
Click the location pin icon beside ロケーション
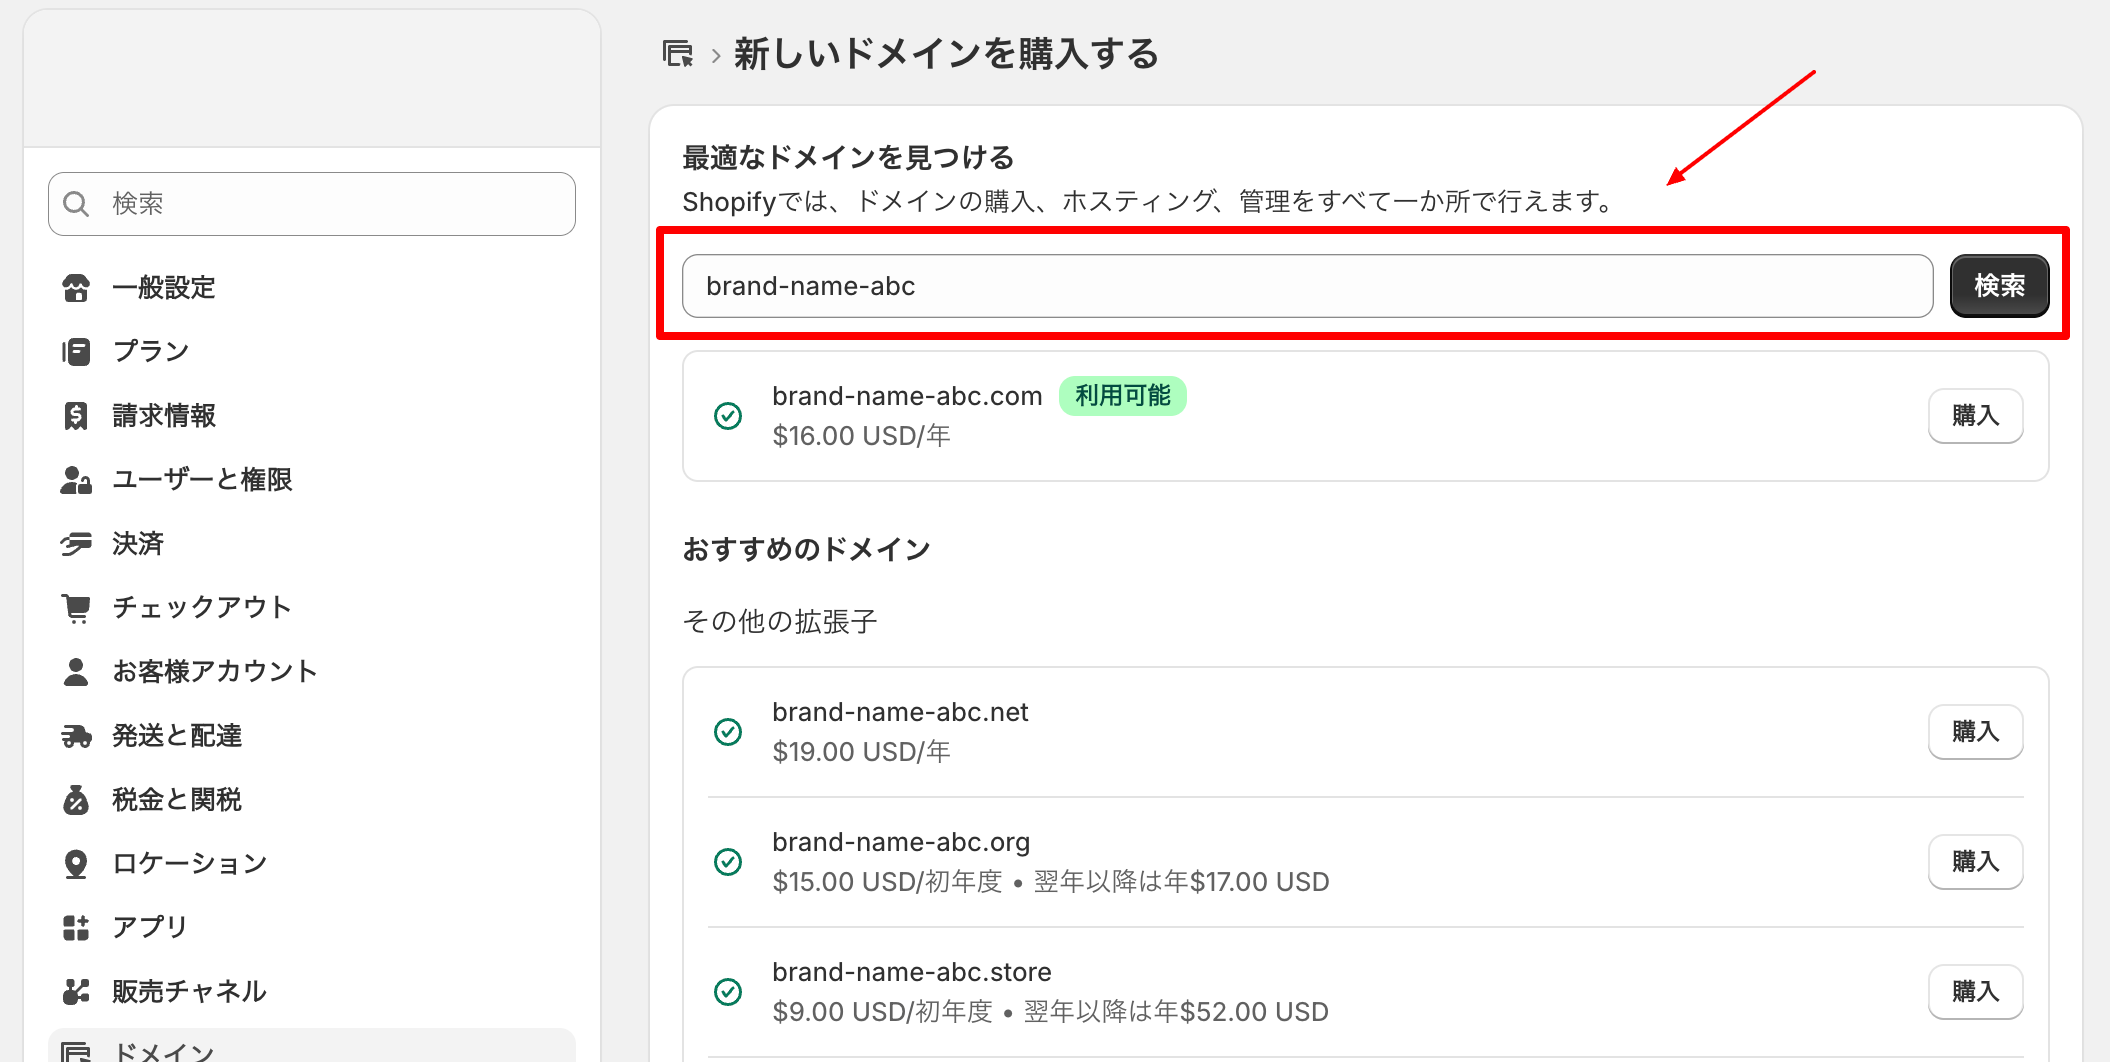76,864
